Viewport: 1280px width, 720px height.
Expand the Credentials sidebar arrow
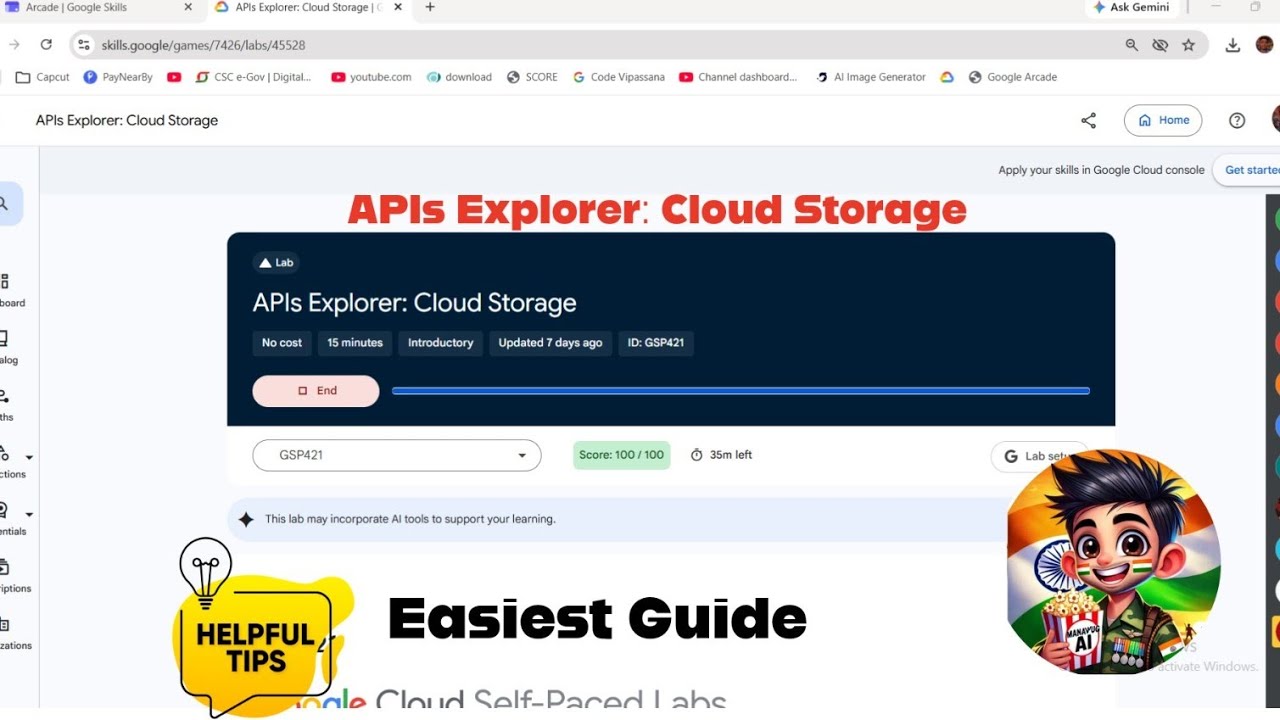coord(29,514)
